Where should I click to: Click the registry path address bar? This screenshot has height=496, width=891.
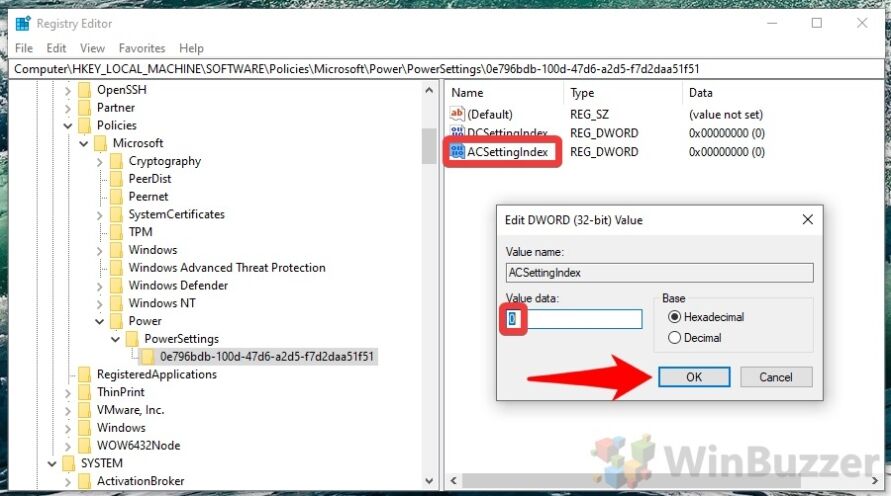tap(446, 69)
